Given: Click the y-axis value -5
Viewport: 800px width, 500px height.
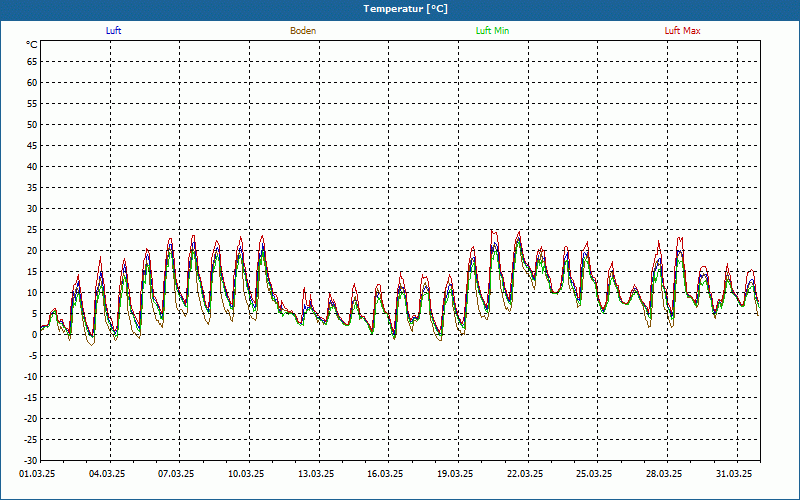Looking at the screenshot, I should [33, 356].
